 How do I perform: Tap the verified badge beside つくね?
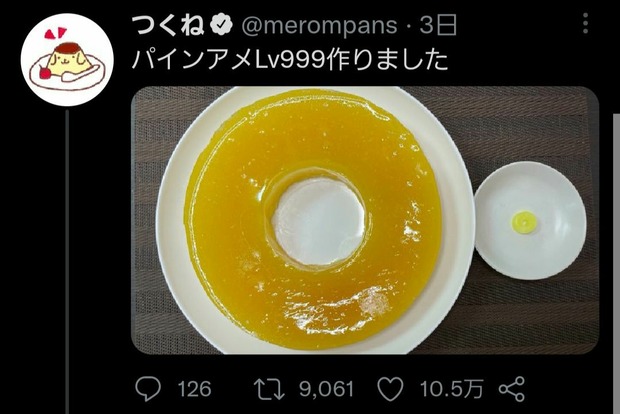(221, 26)
